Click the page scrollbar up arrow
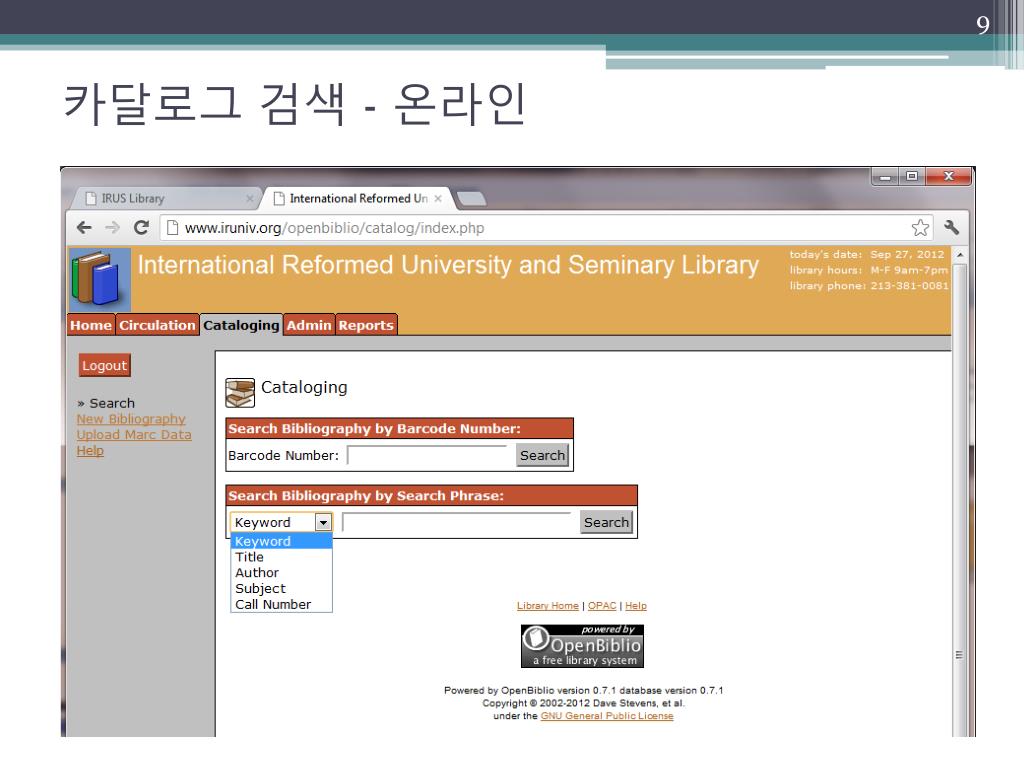The image size is (1024, 768). pyautogui.click(x=959, y=254)
